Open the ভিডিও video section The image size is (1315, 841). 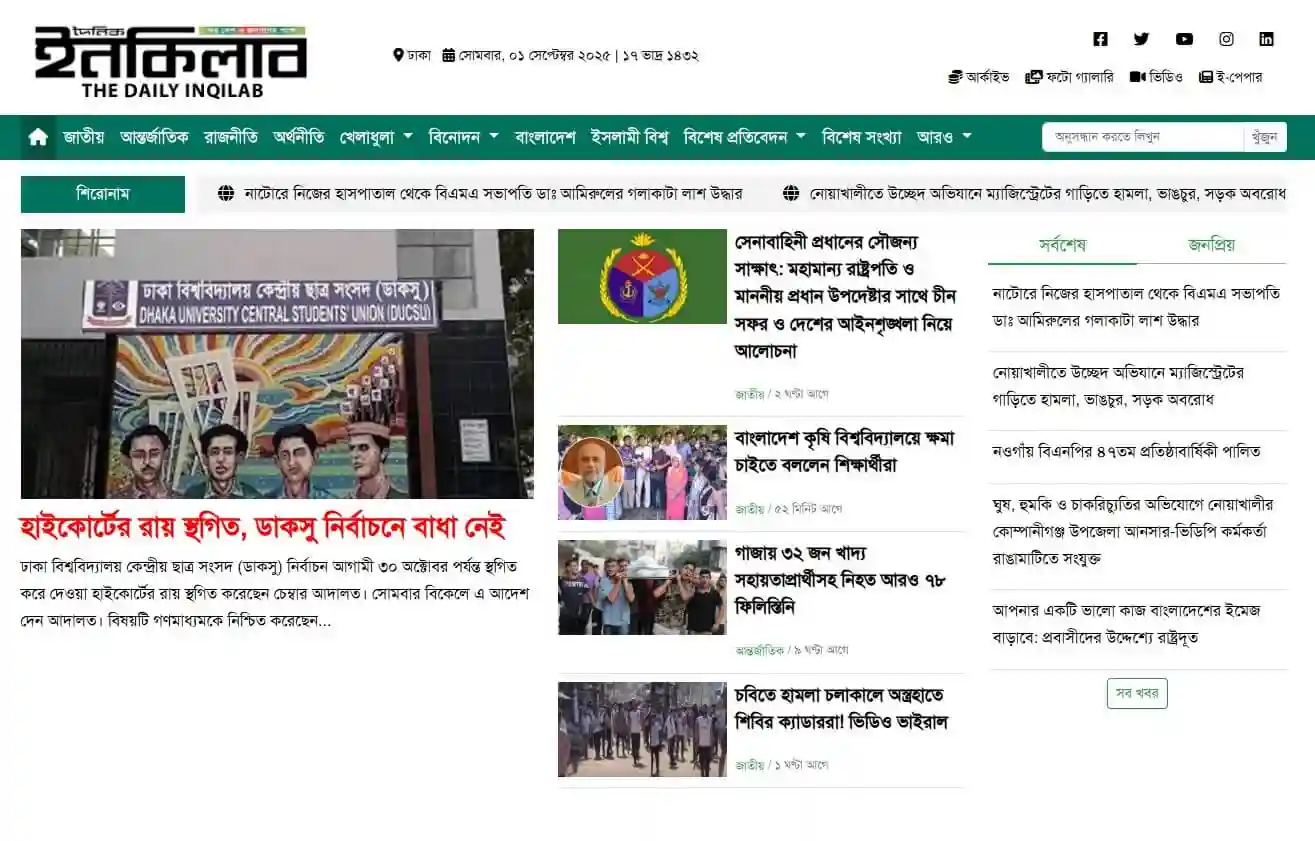[x=1156, y=77]
